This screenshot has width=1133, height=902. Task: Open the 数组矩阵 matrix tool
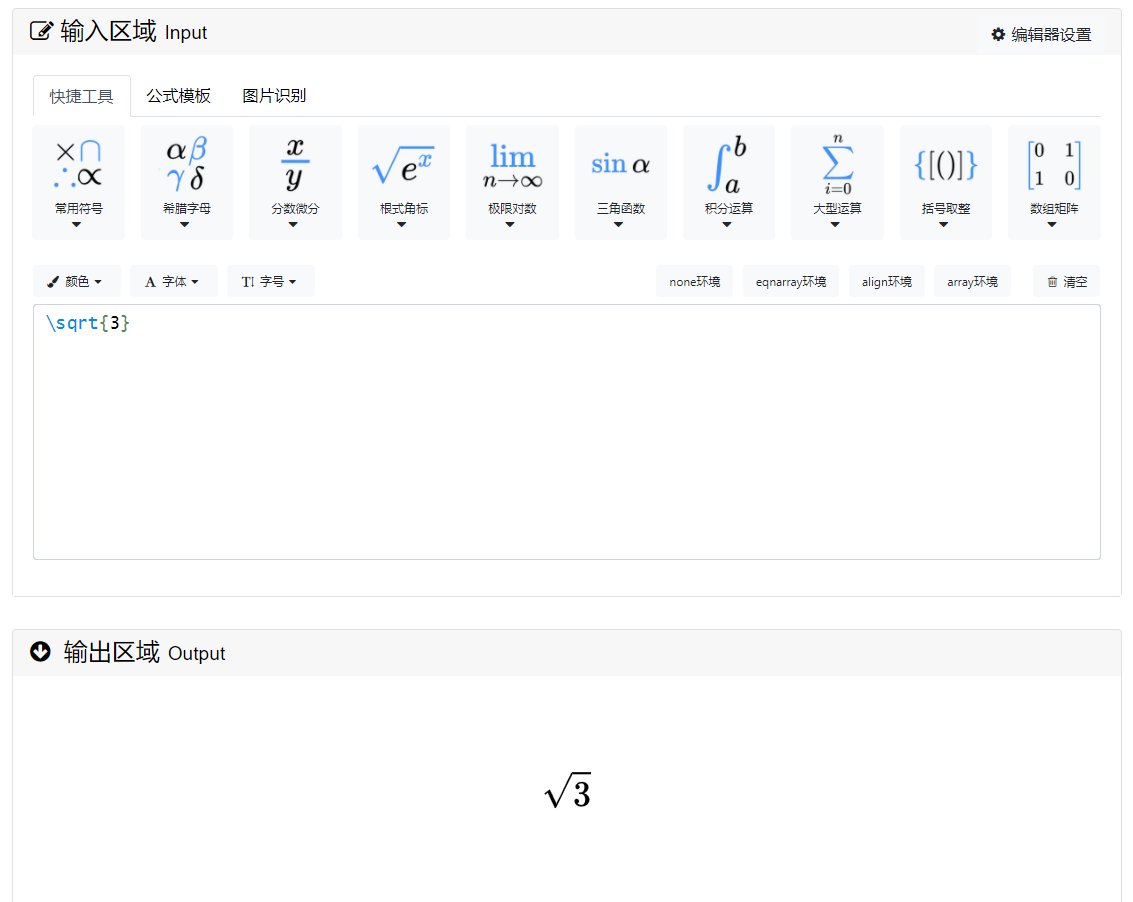(1054, 182)
